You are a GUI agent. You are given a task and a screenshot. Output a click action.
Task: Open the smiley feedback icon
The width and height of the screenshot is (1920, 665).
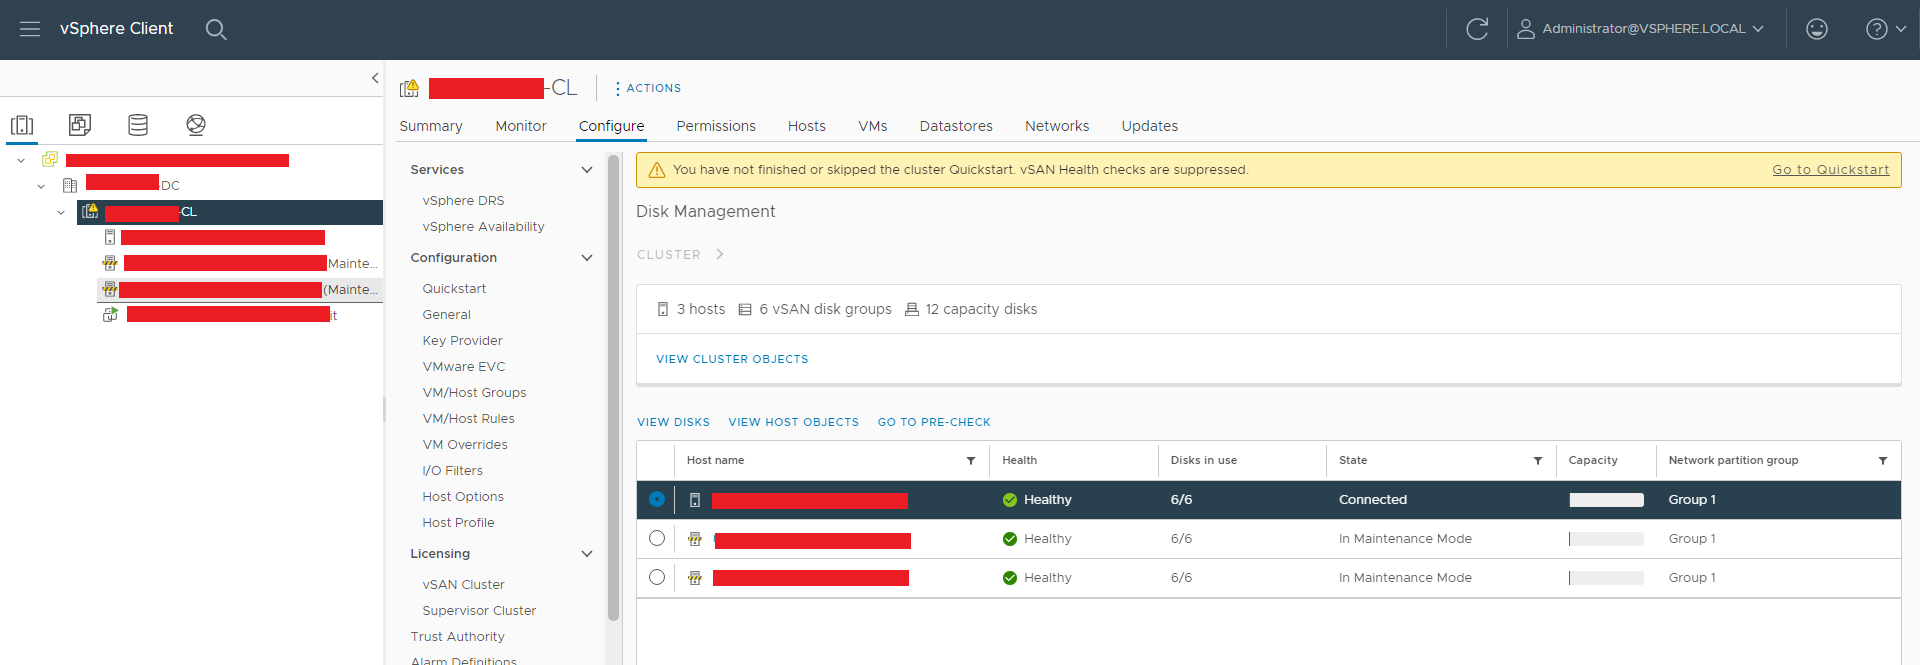click(1817, 29)
